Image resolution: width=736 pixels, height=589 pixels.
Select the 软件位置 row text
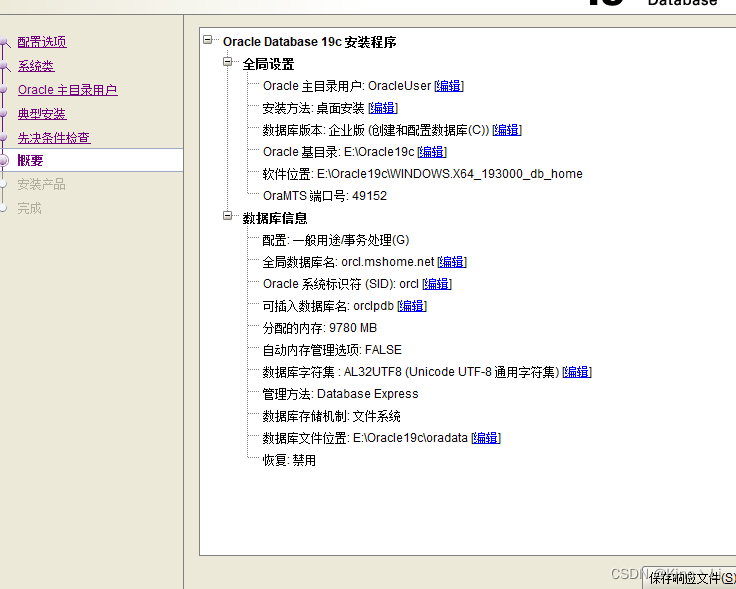(x=422, y=174)
